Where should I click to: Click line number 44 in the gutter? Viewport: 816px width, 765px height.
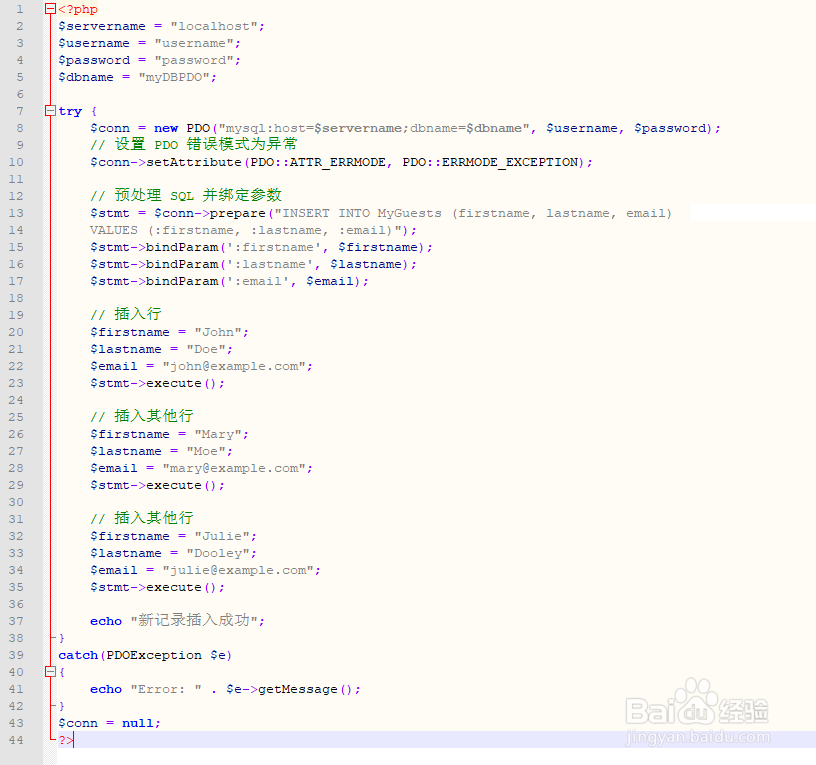pos(16,740)
